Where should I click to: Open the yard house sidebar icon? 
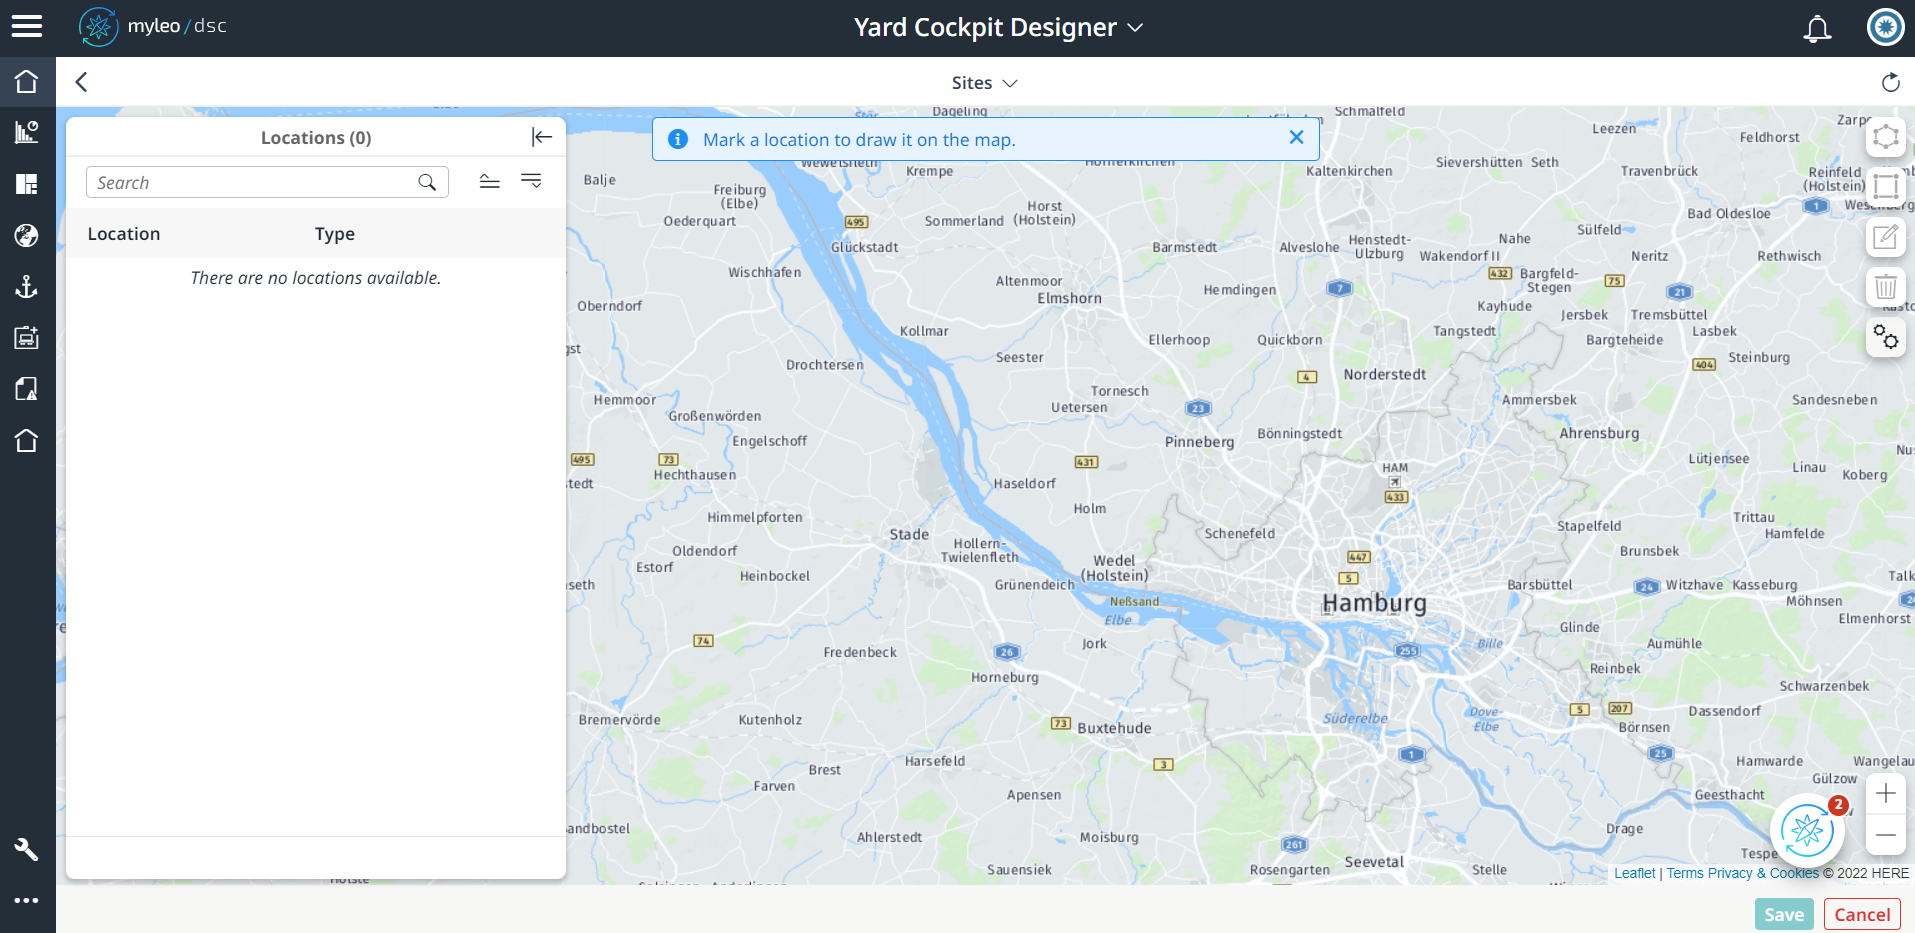point(27,440)
